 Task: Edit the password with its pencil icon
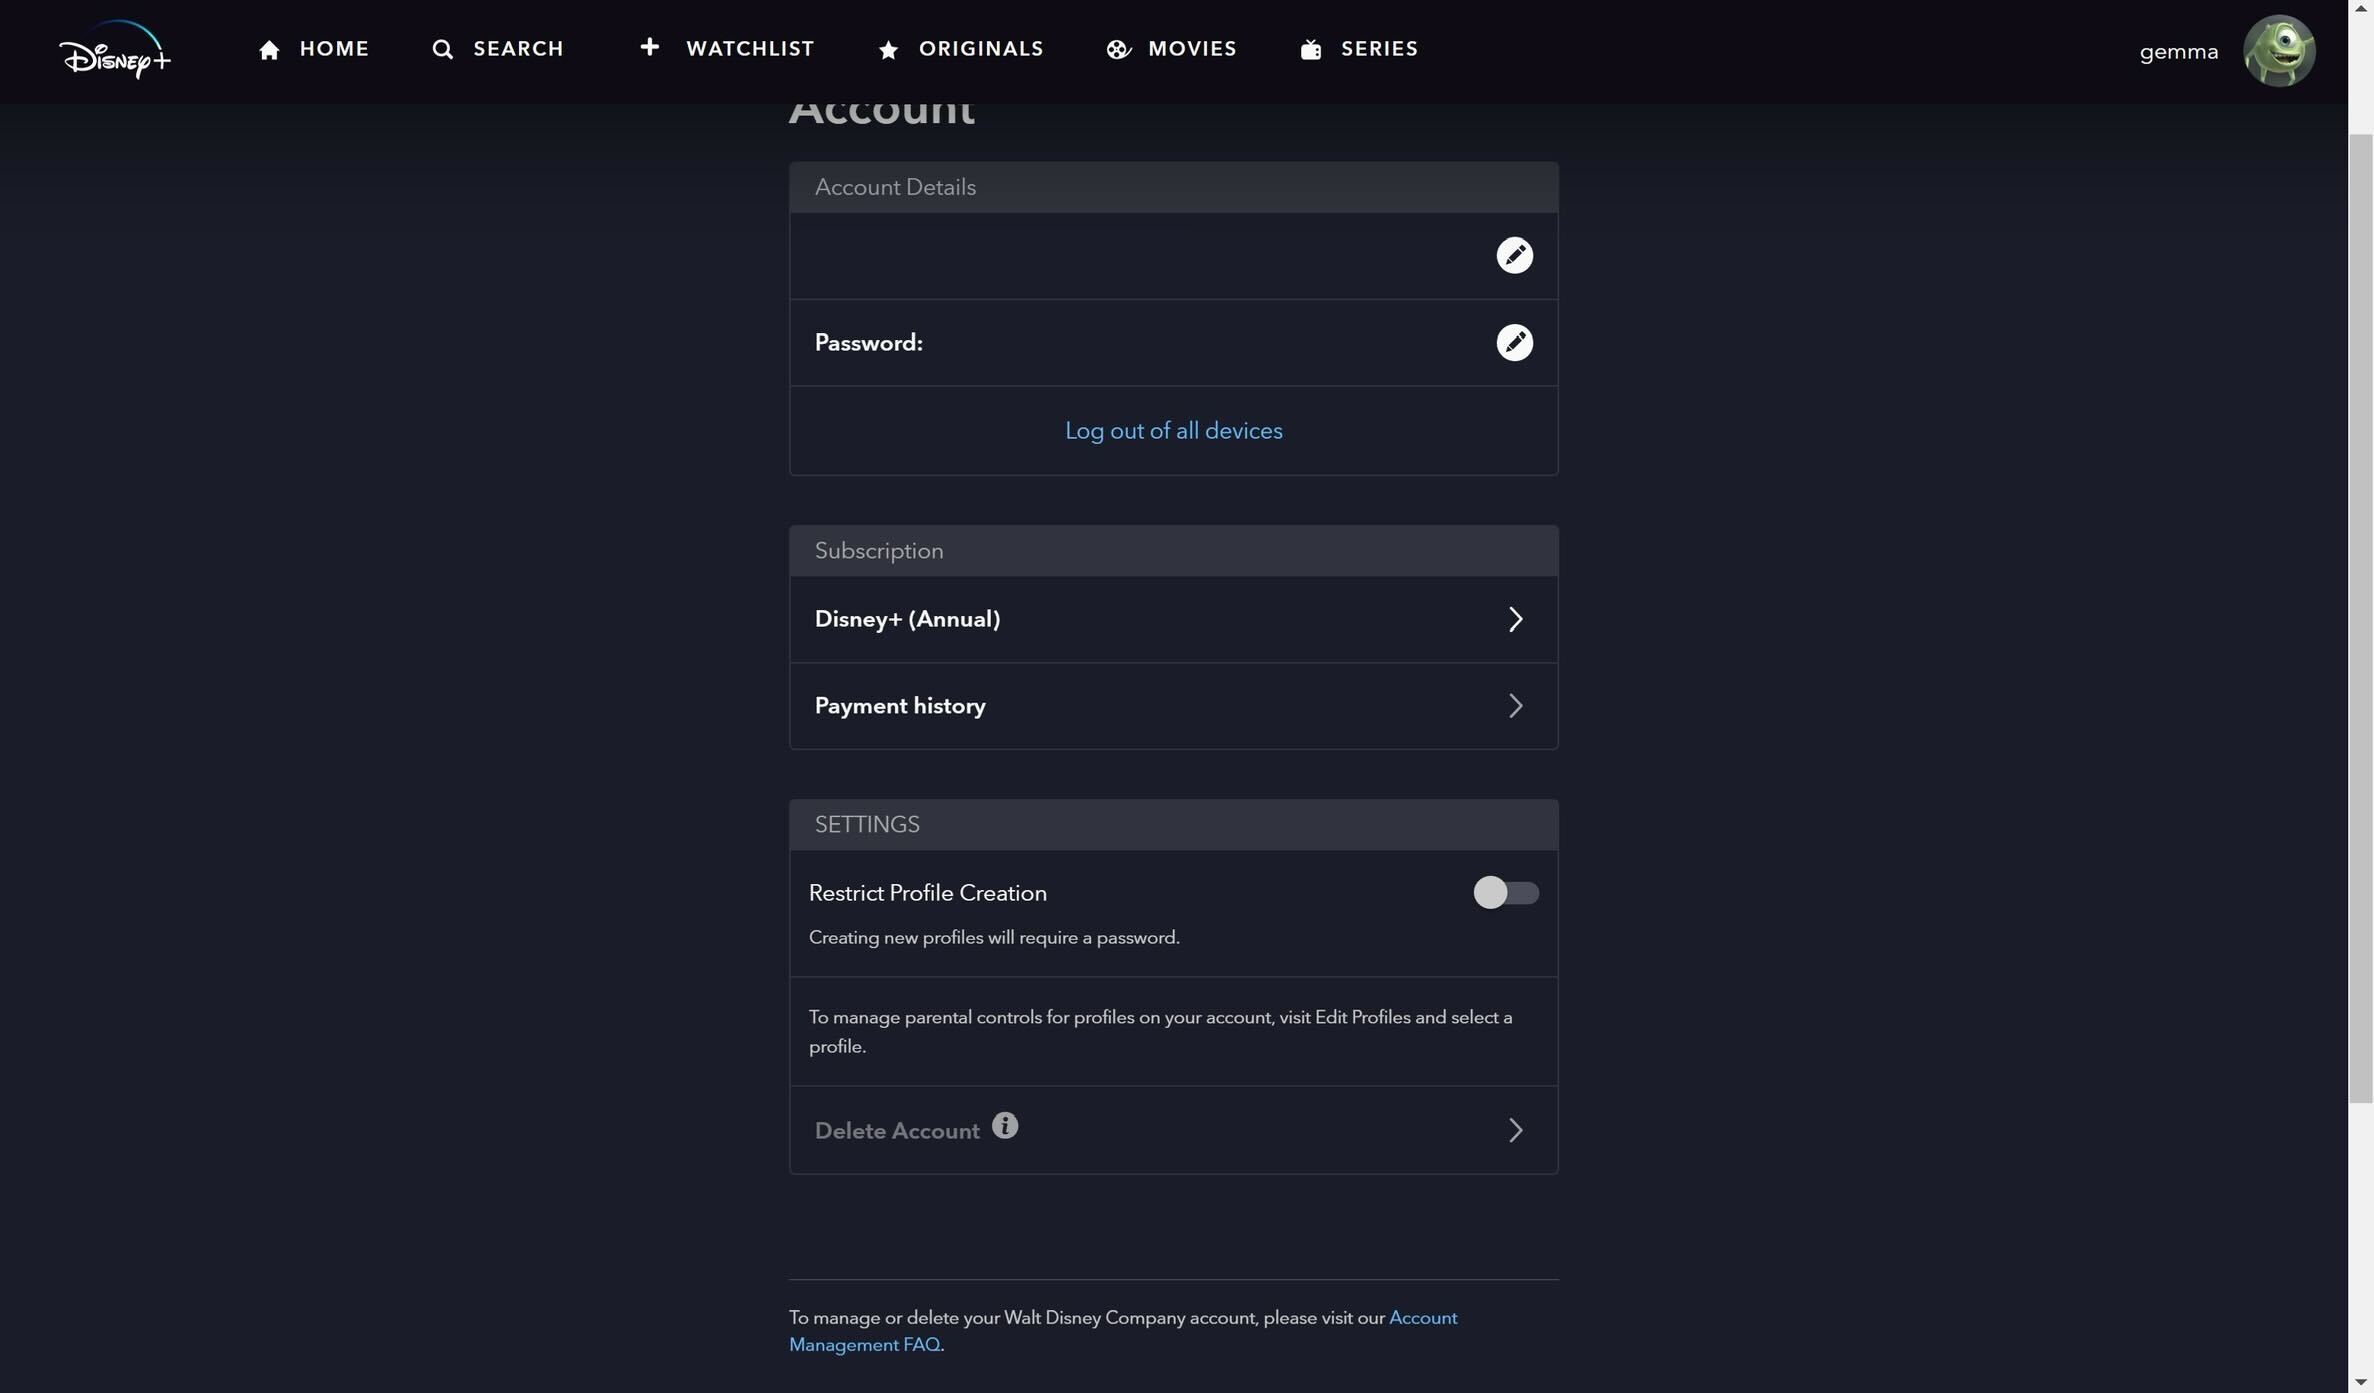point(1514,342)
